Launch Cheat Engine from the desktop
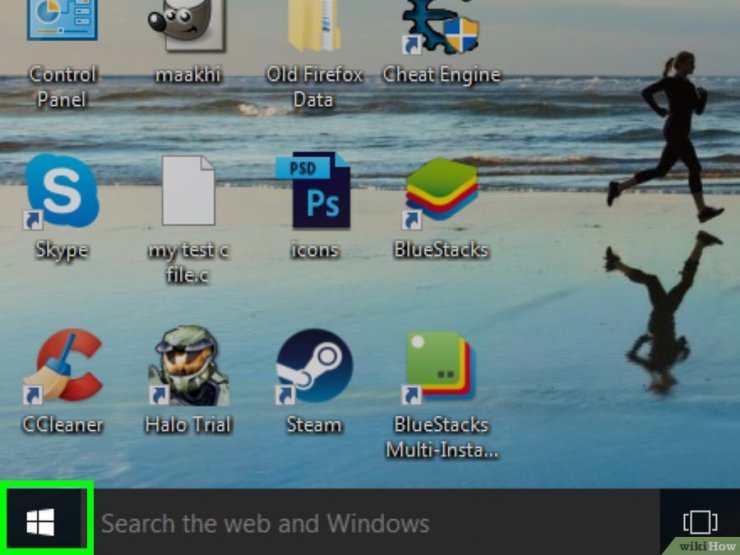Image resolution: width=740 pixels, height=555 pixels. [x=440, y=26]
